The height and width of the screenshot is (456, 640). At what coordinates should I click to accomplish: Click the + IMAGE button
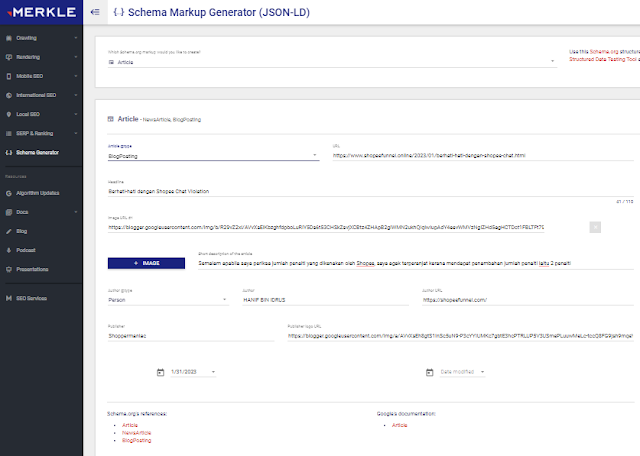click(146, 263)
